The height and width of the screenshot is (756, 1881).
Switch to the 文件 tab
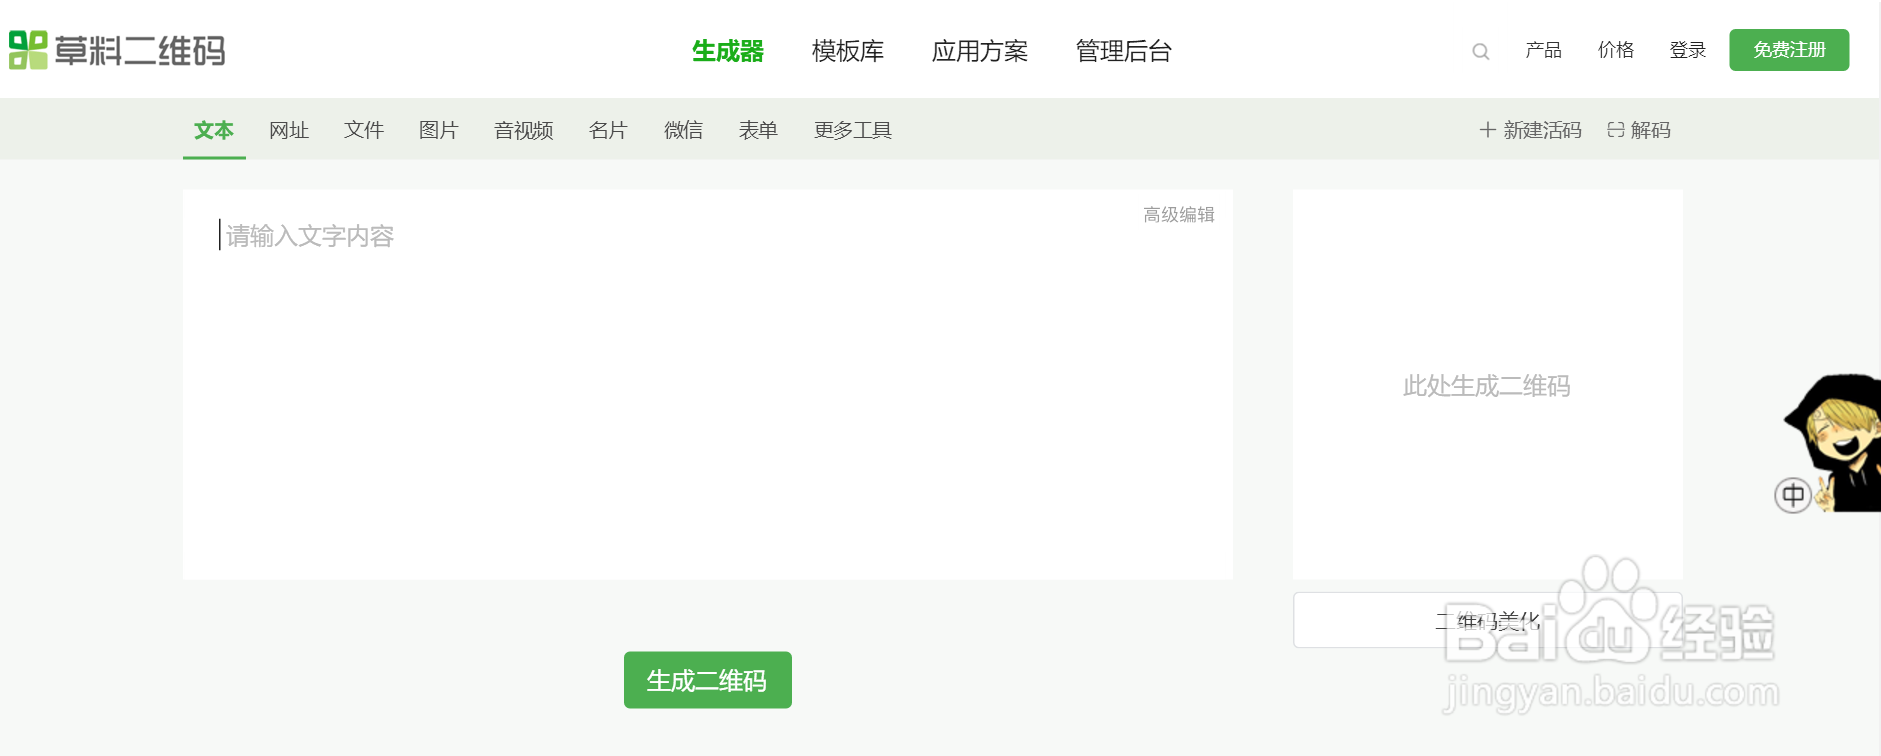[x=364, y=130]
